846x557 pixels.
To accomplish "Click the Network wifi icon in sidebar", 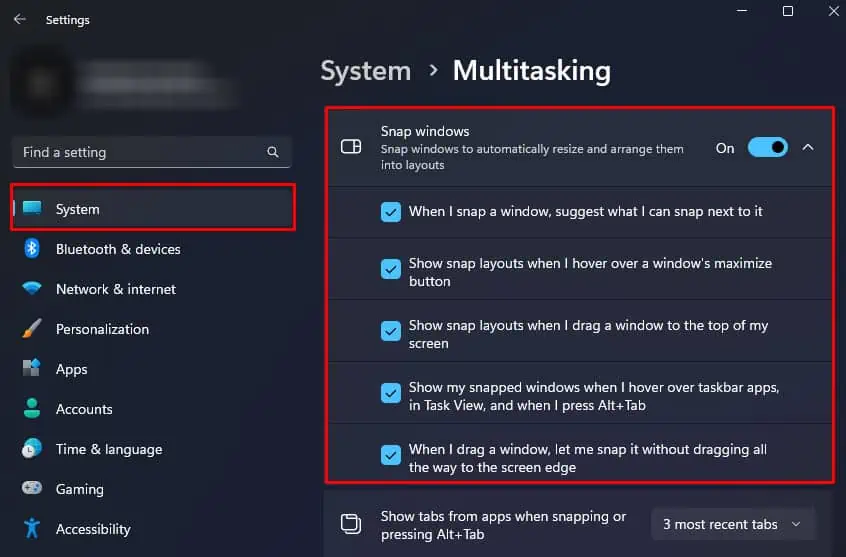I will (32, 288).
